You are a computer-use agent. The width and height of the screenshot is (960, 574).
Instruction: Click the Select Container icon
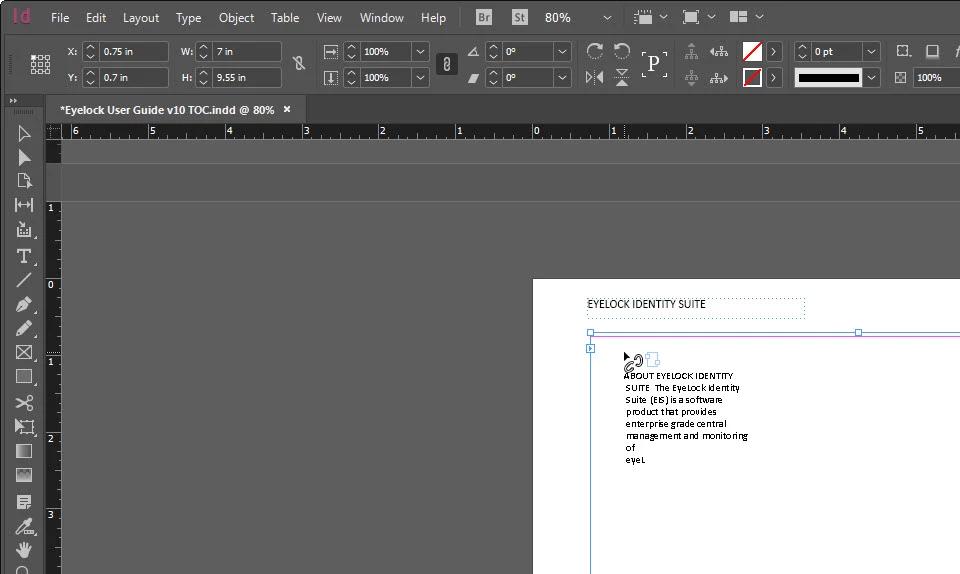pyautogui.click(x=691, y=51)
